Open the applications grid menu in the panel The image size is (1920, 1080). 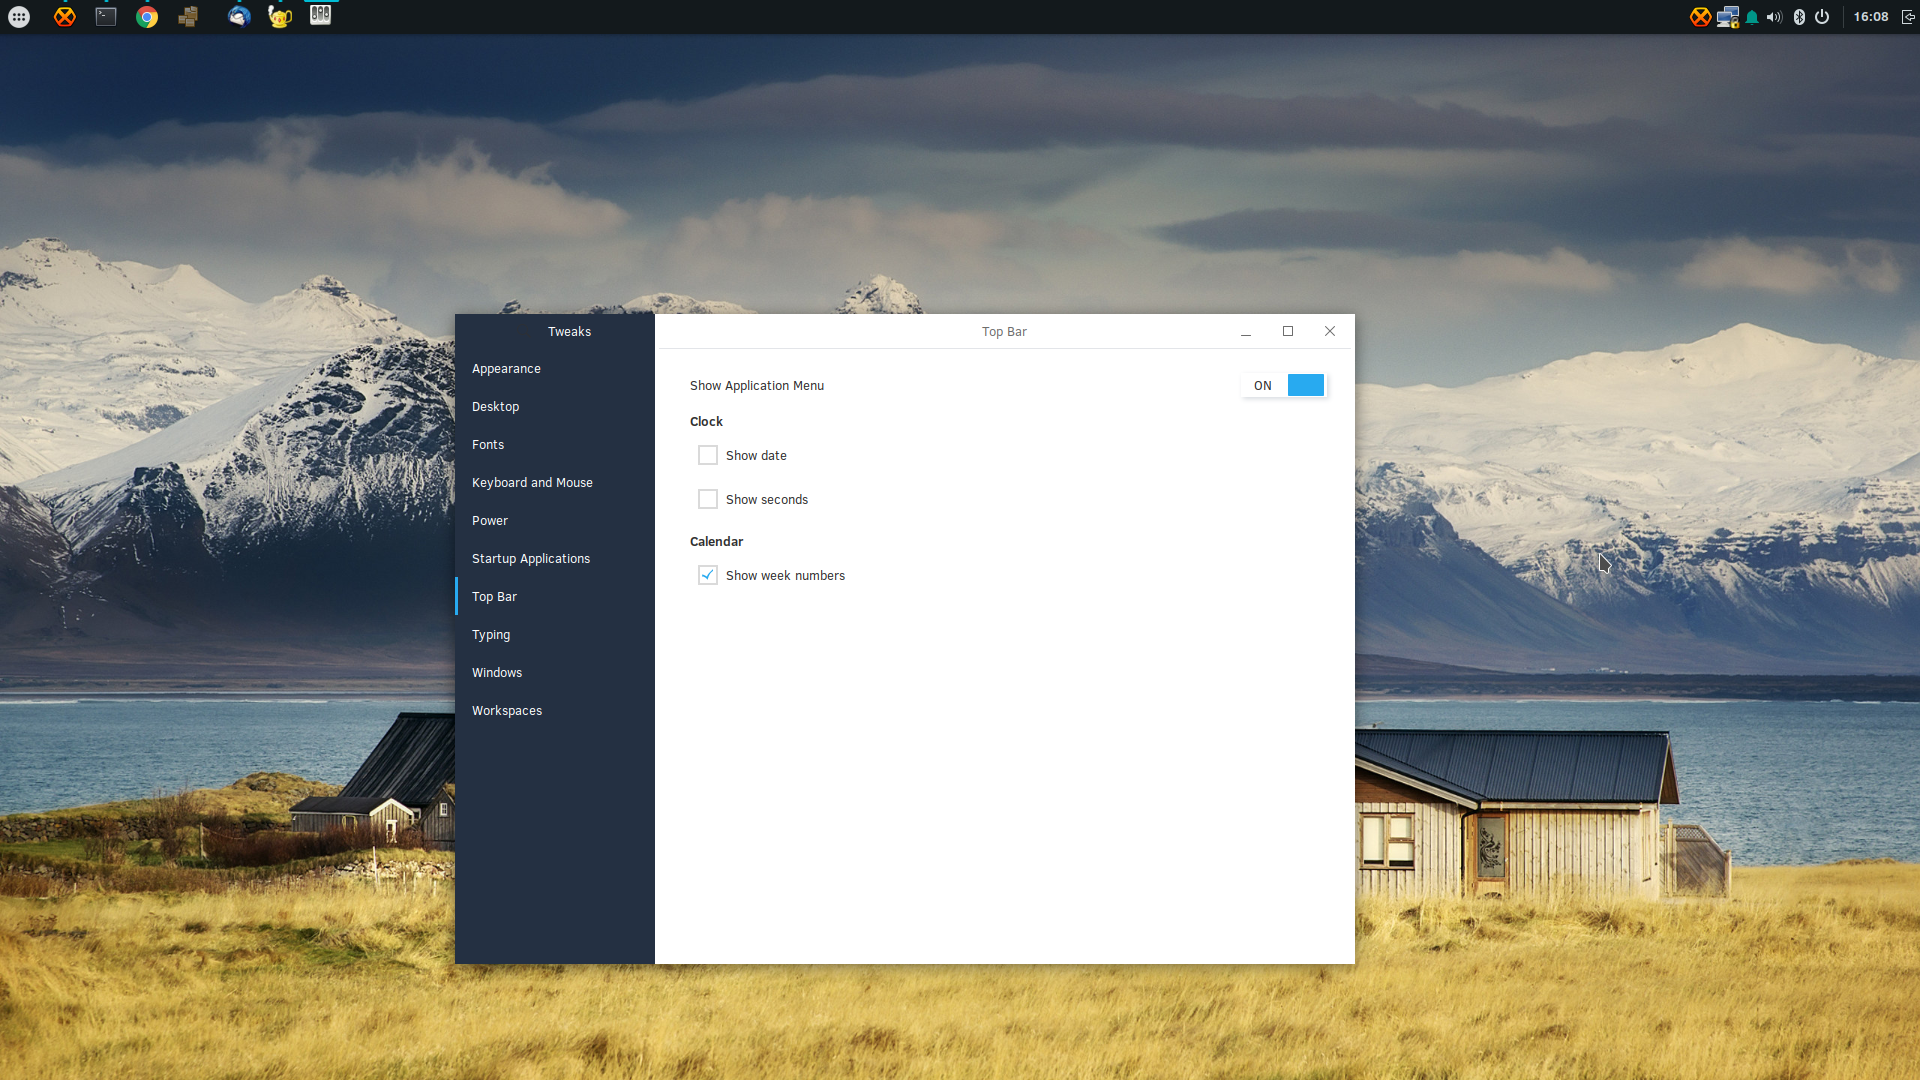19,17
